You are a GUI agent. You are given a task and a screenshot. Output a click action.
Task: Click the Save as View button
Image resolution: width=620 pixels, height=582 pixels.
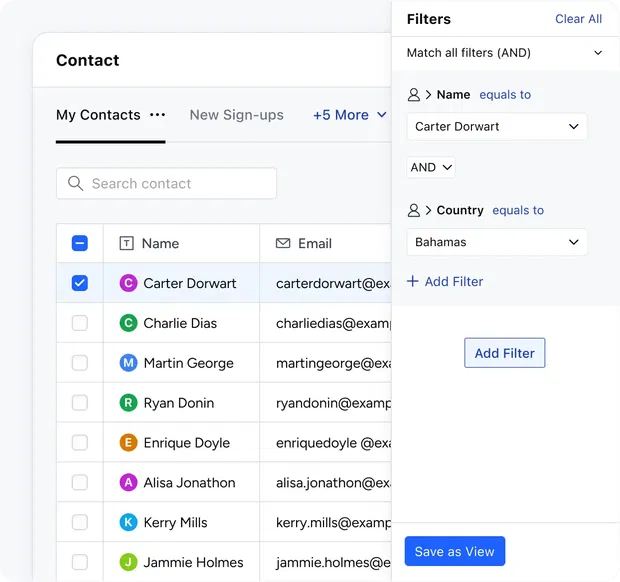[x=455, y=551]
